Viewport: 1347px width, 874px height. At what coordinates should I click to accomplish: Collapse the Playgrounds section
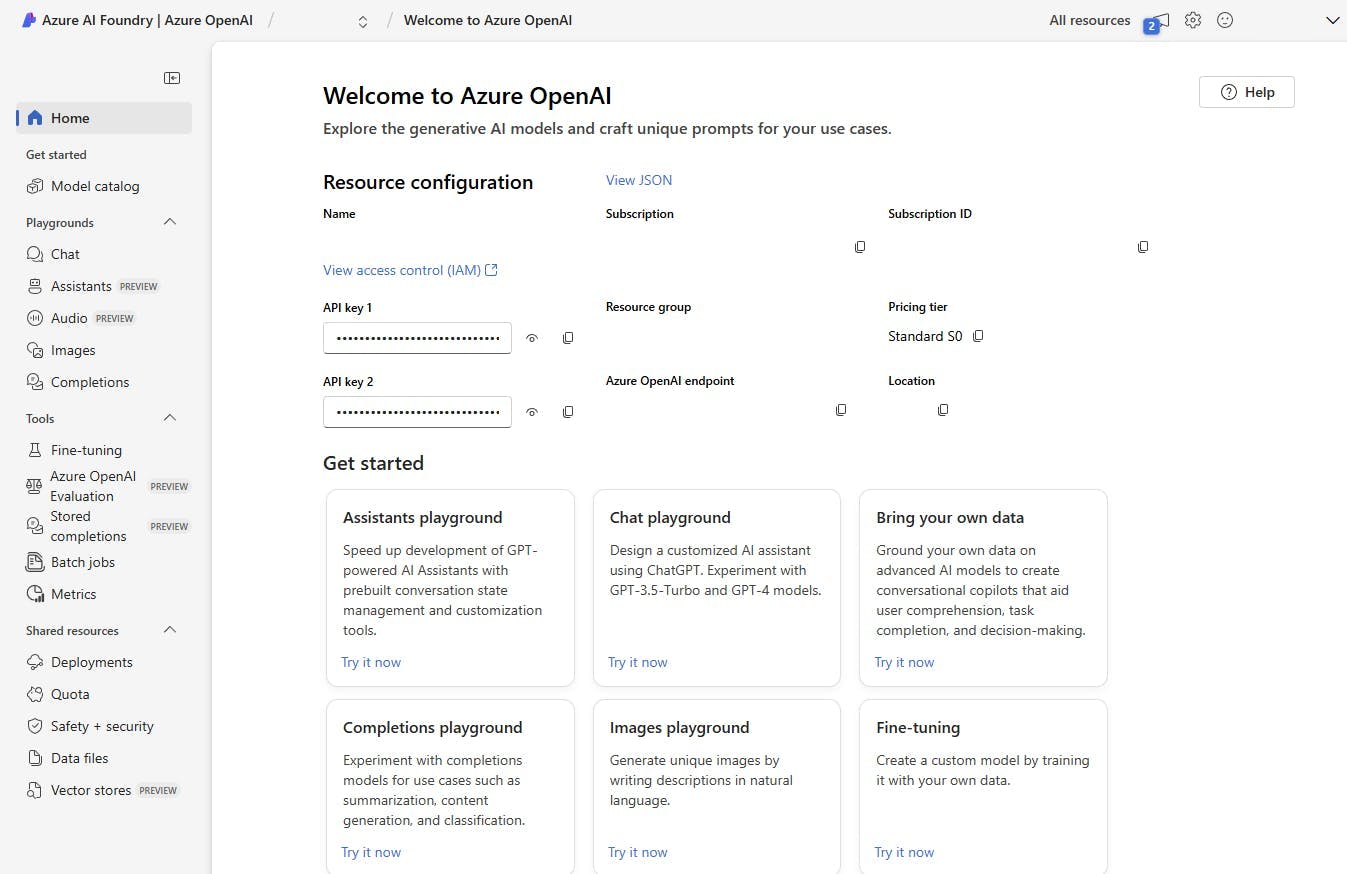click(x=170, y=222)
